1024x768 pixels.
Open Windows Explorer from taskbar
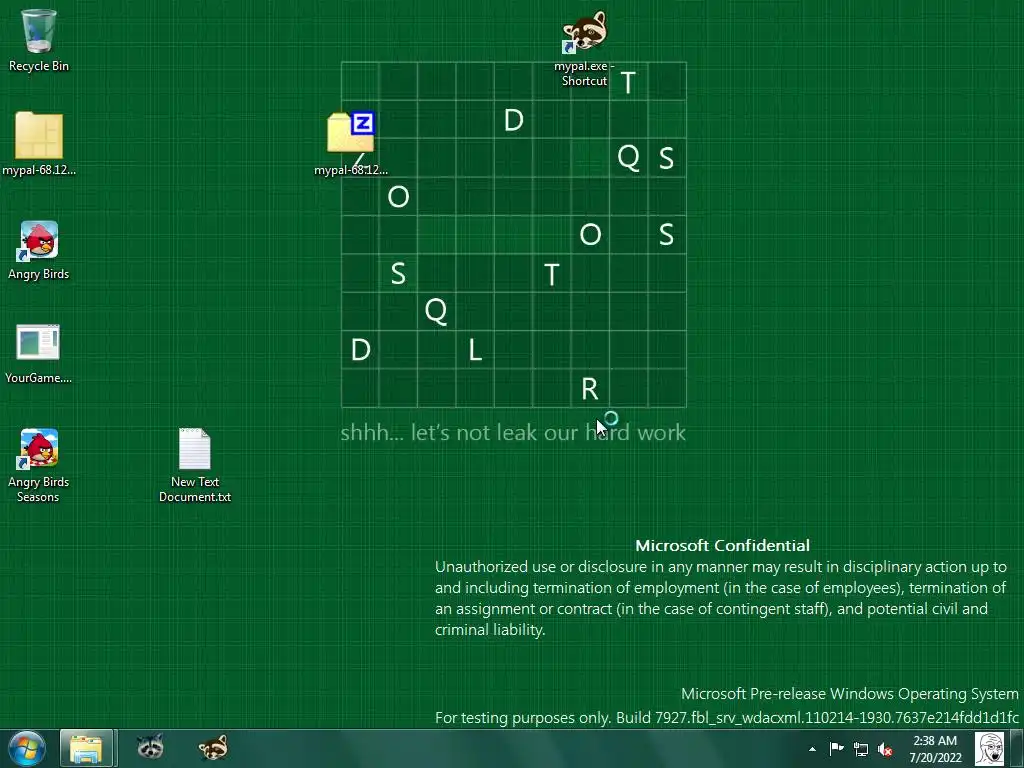click(x=87, y=748)
